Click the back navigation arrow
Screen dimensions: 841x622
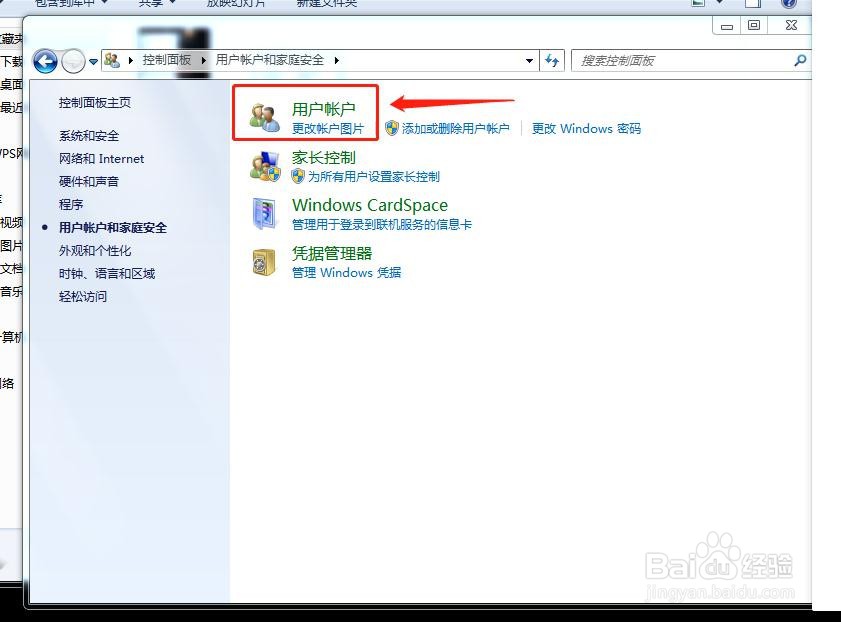pos(45,60)
